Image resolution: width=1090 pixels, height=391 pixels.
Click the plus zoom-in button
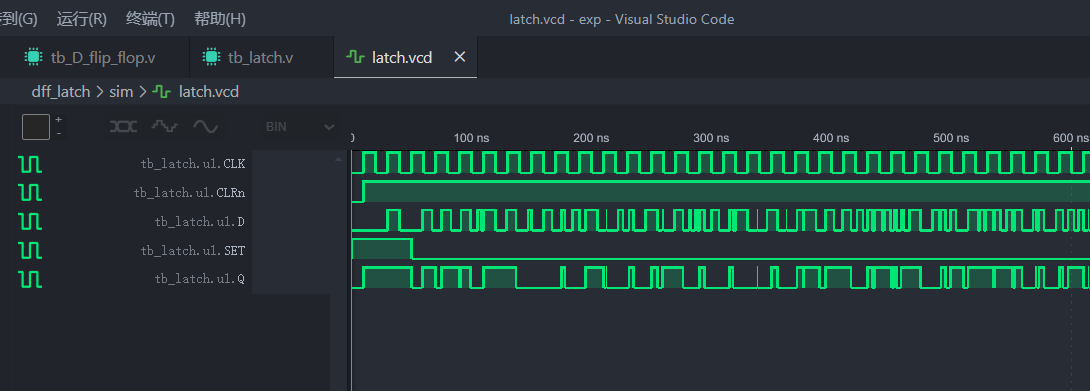tap(58, 120)
